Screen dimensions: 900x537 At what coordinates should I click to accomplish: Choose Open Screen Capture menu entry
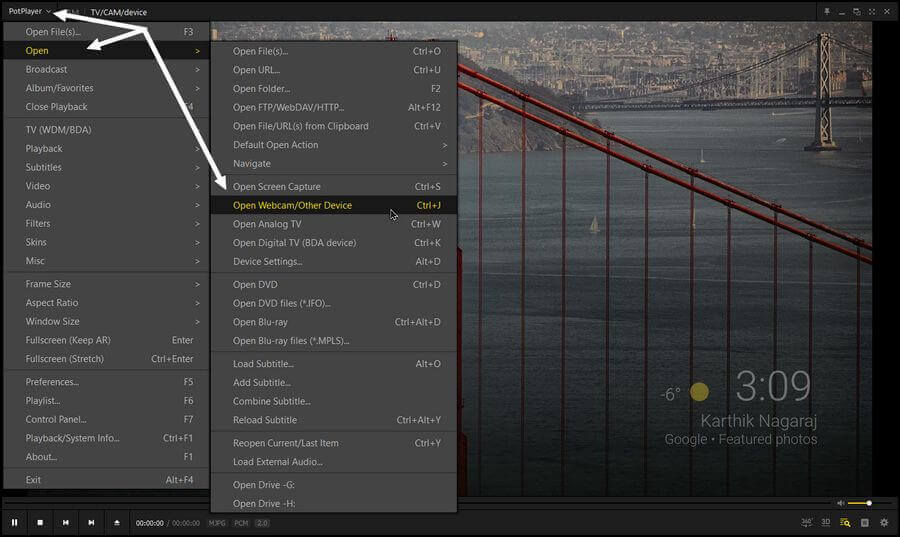click(277, 186)
